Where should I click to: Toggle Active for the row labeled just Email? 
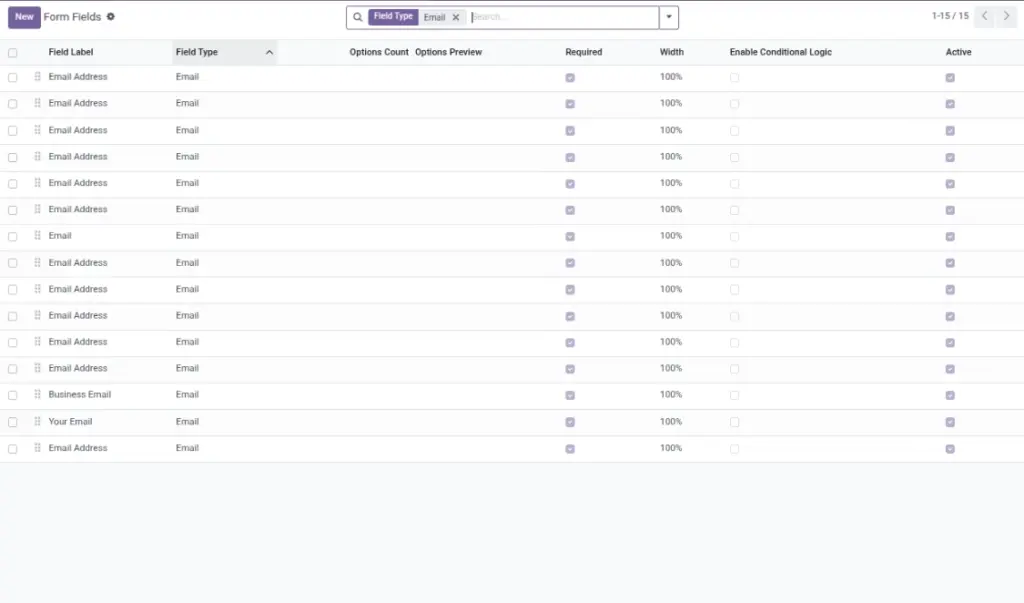(950, 236)
